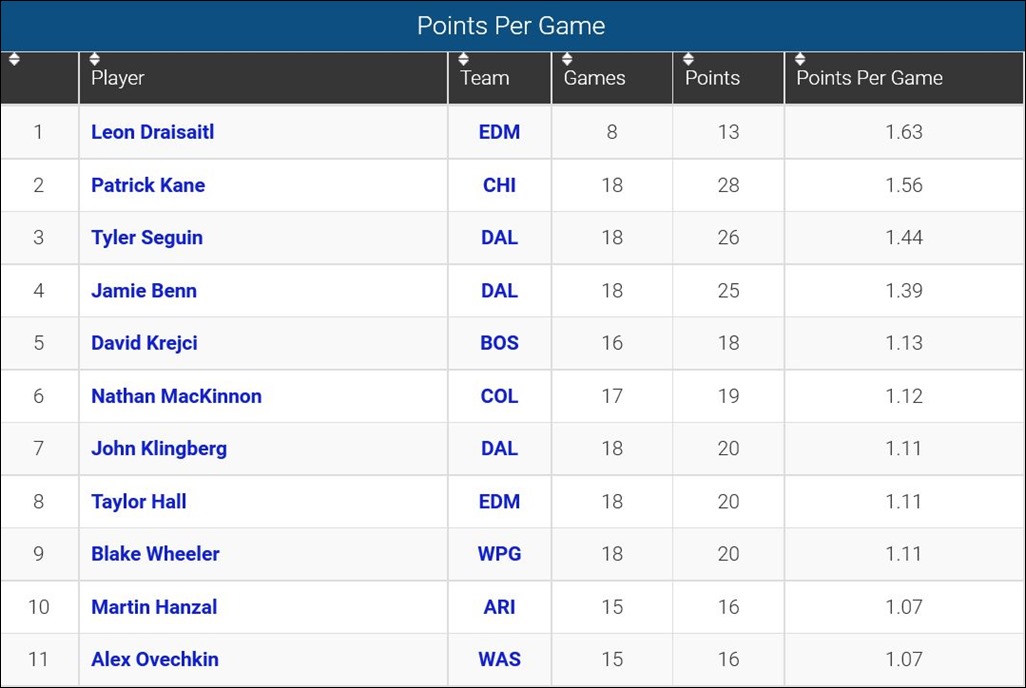Select Tyler Seguin's name
The image size is (1026, 688).
pos(147,237)
